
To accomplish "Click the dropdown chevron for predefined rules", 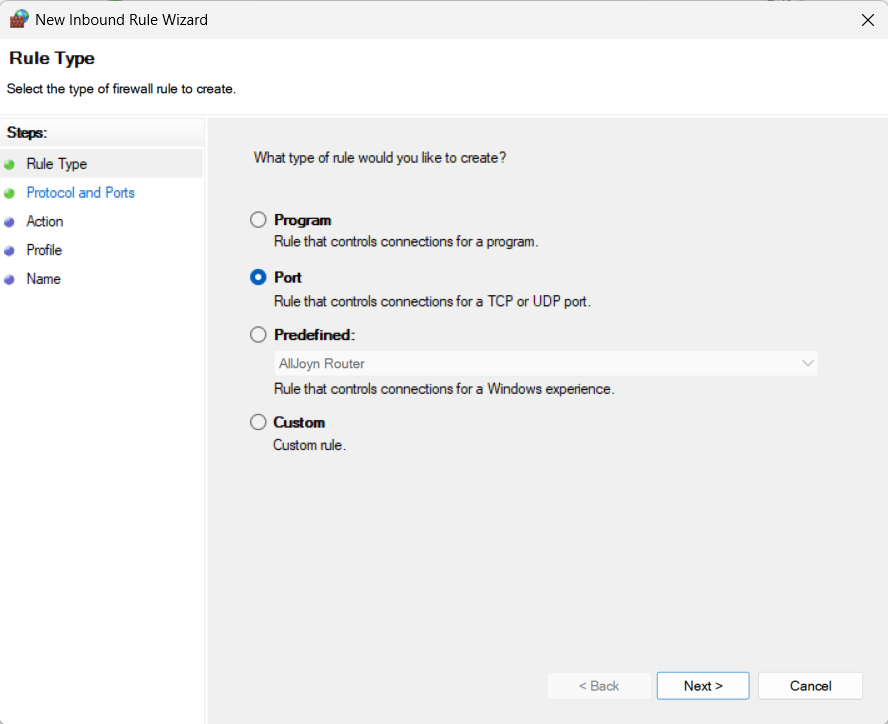I will click(x=807, y=363).
